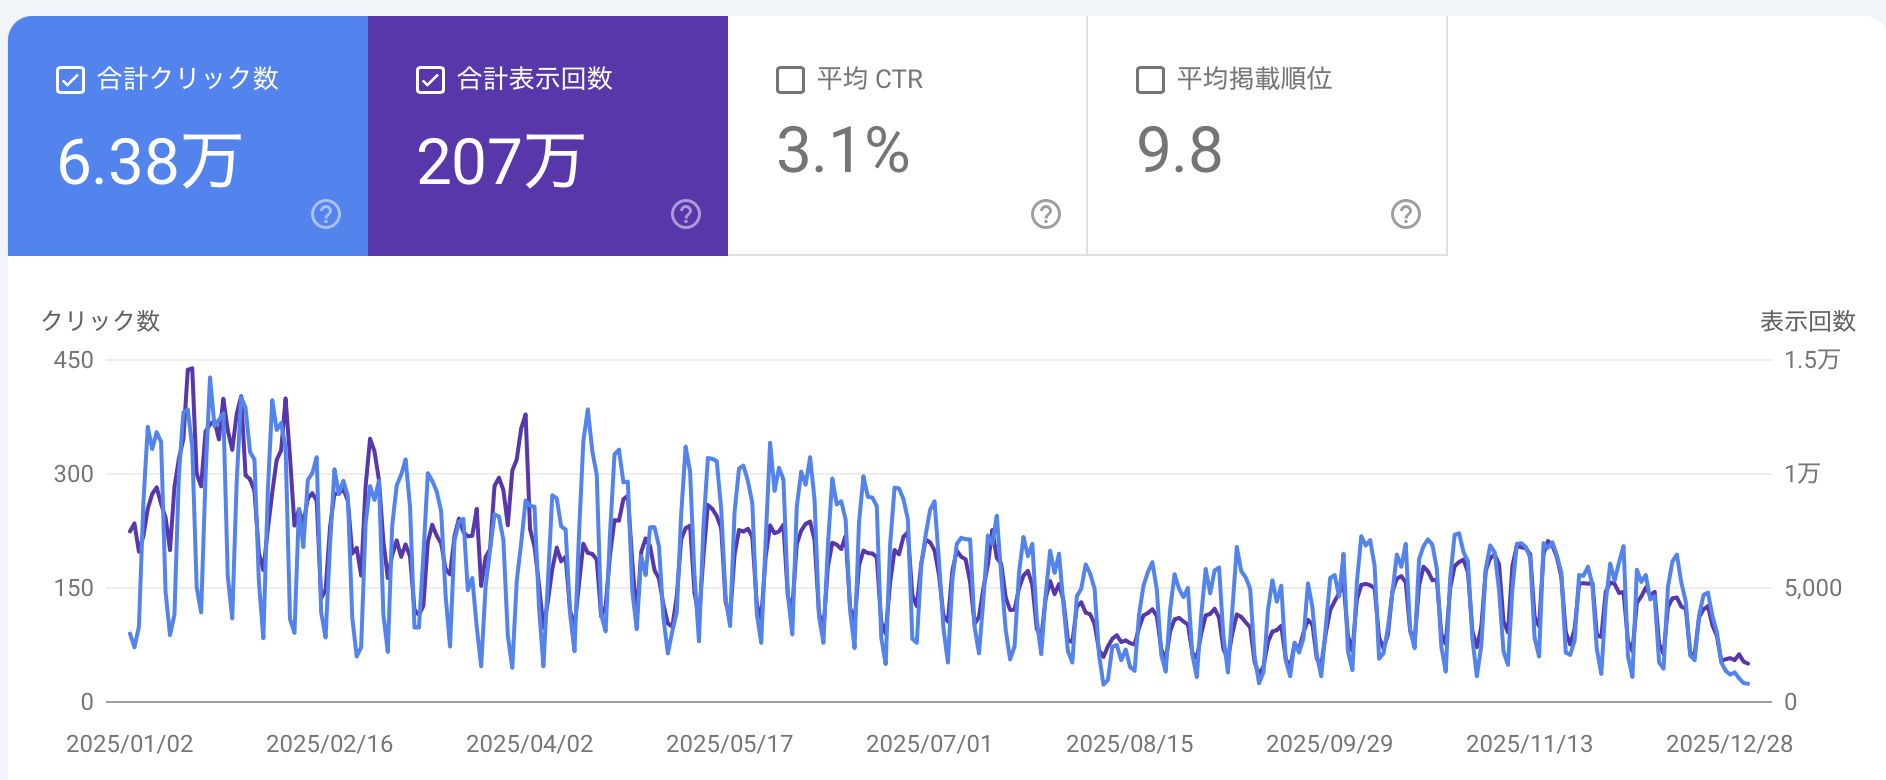Select the 9.8 average position value
This screenshot has width=1886, height=780.
pyautogui.click(x=1180, y=151)
